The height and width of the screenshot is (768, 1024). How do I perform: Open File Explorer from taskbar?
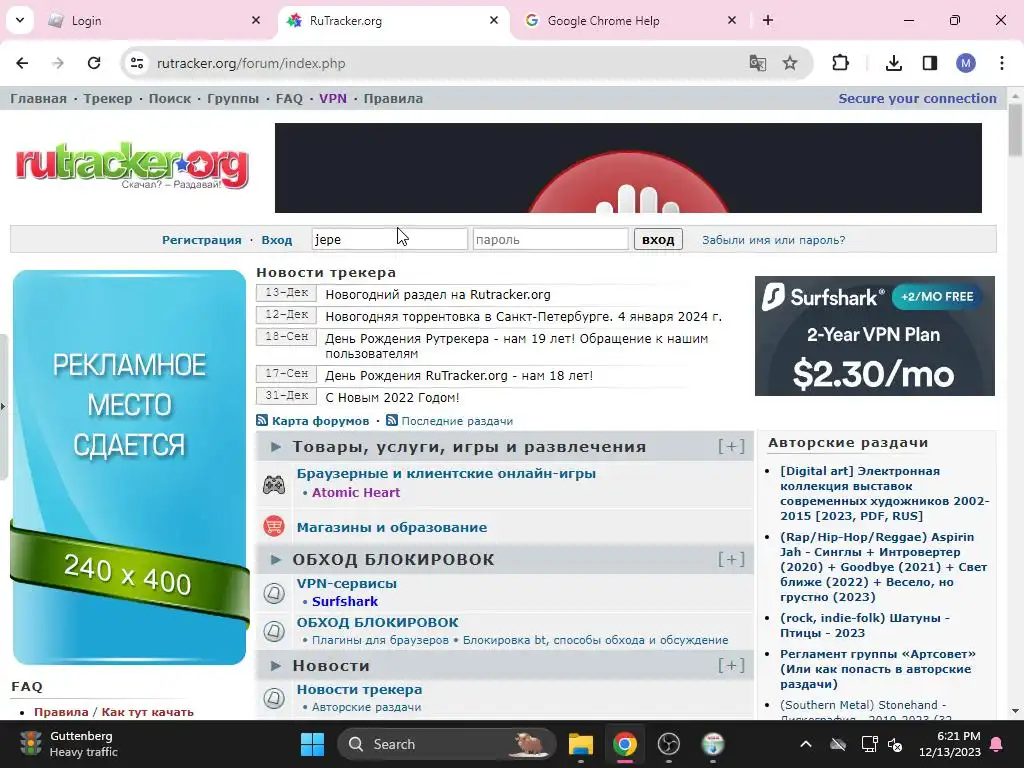(581, 744)
